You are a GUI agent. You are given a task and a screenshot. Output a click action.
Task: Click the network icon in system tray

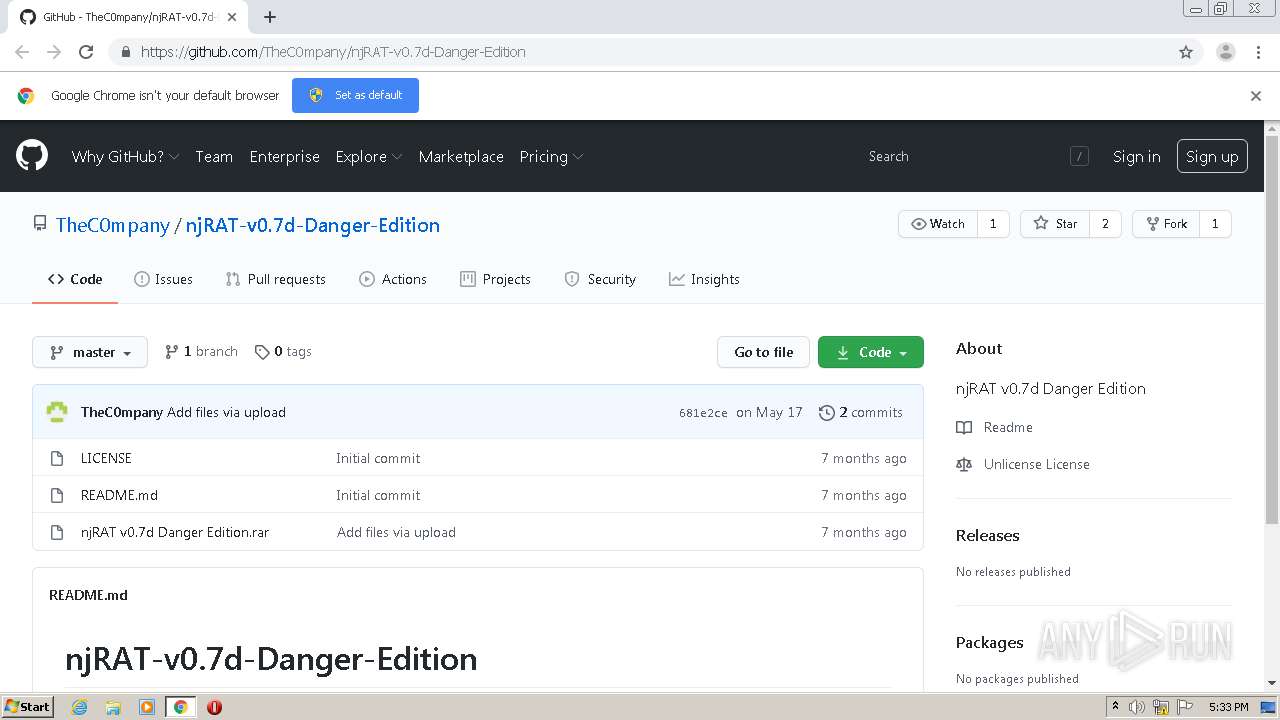pyautogui.click(x=1160, y=707)
